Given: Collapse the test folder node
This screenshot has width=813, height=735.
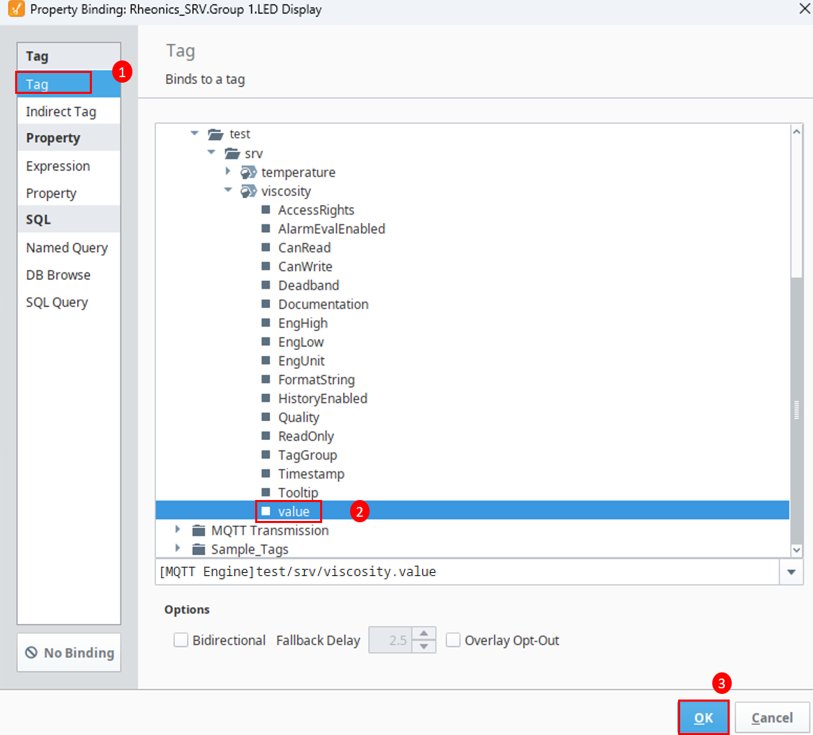Looking at the screenshot, I should [x=194, y=133].
